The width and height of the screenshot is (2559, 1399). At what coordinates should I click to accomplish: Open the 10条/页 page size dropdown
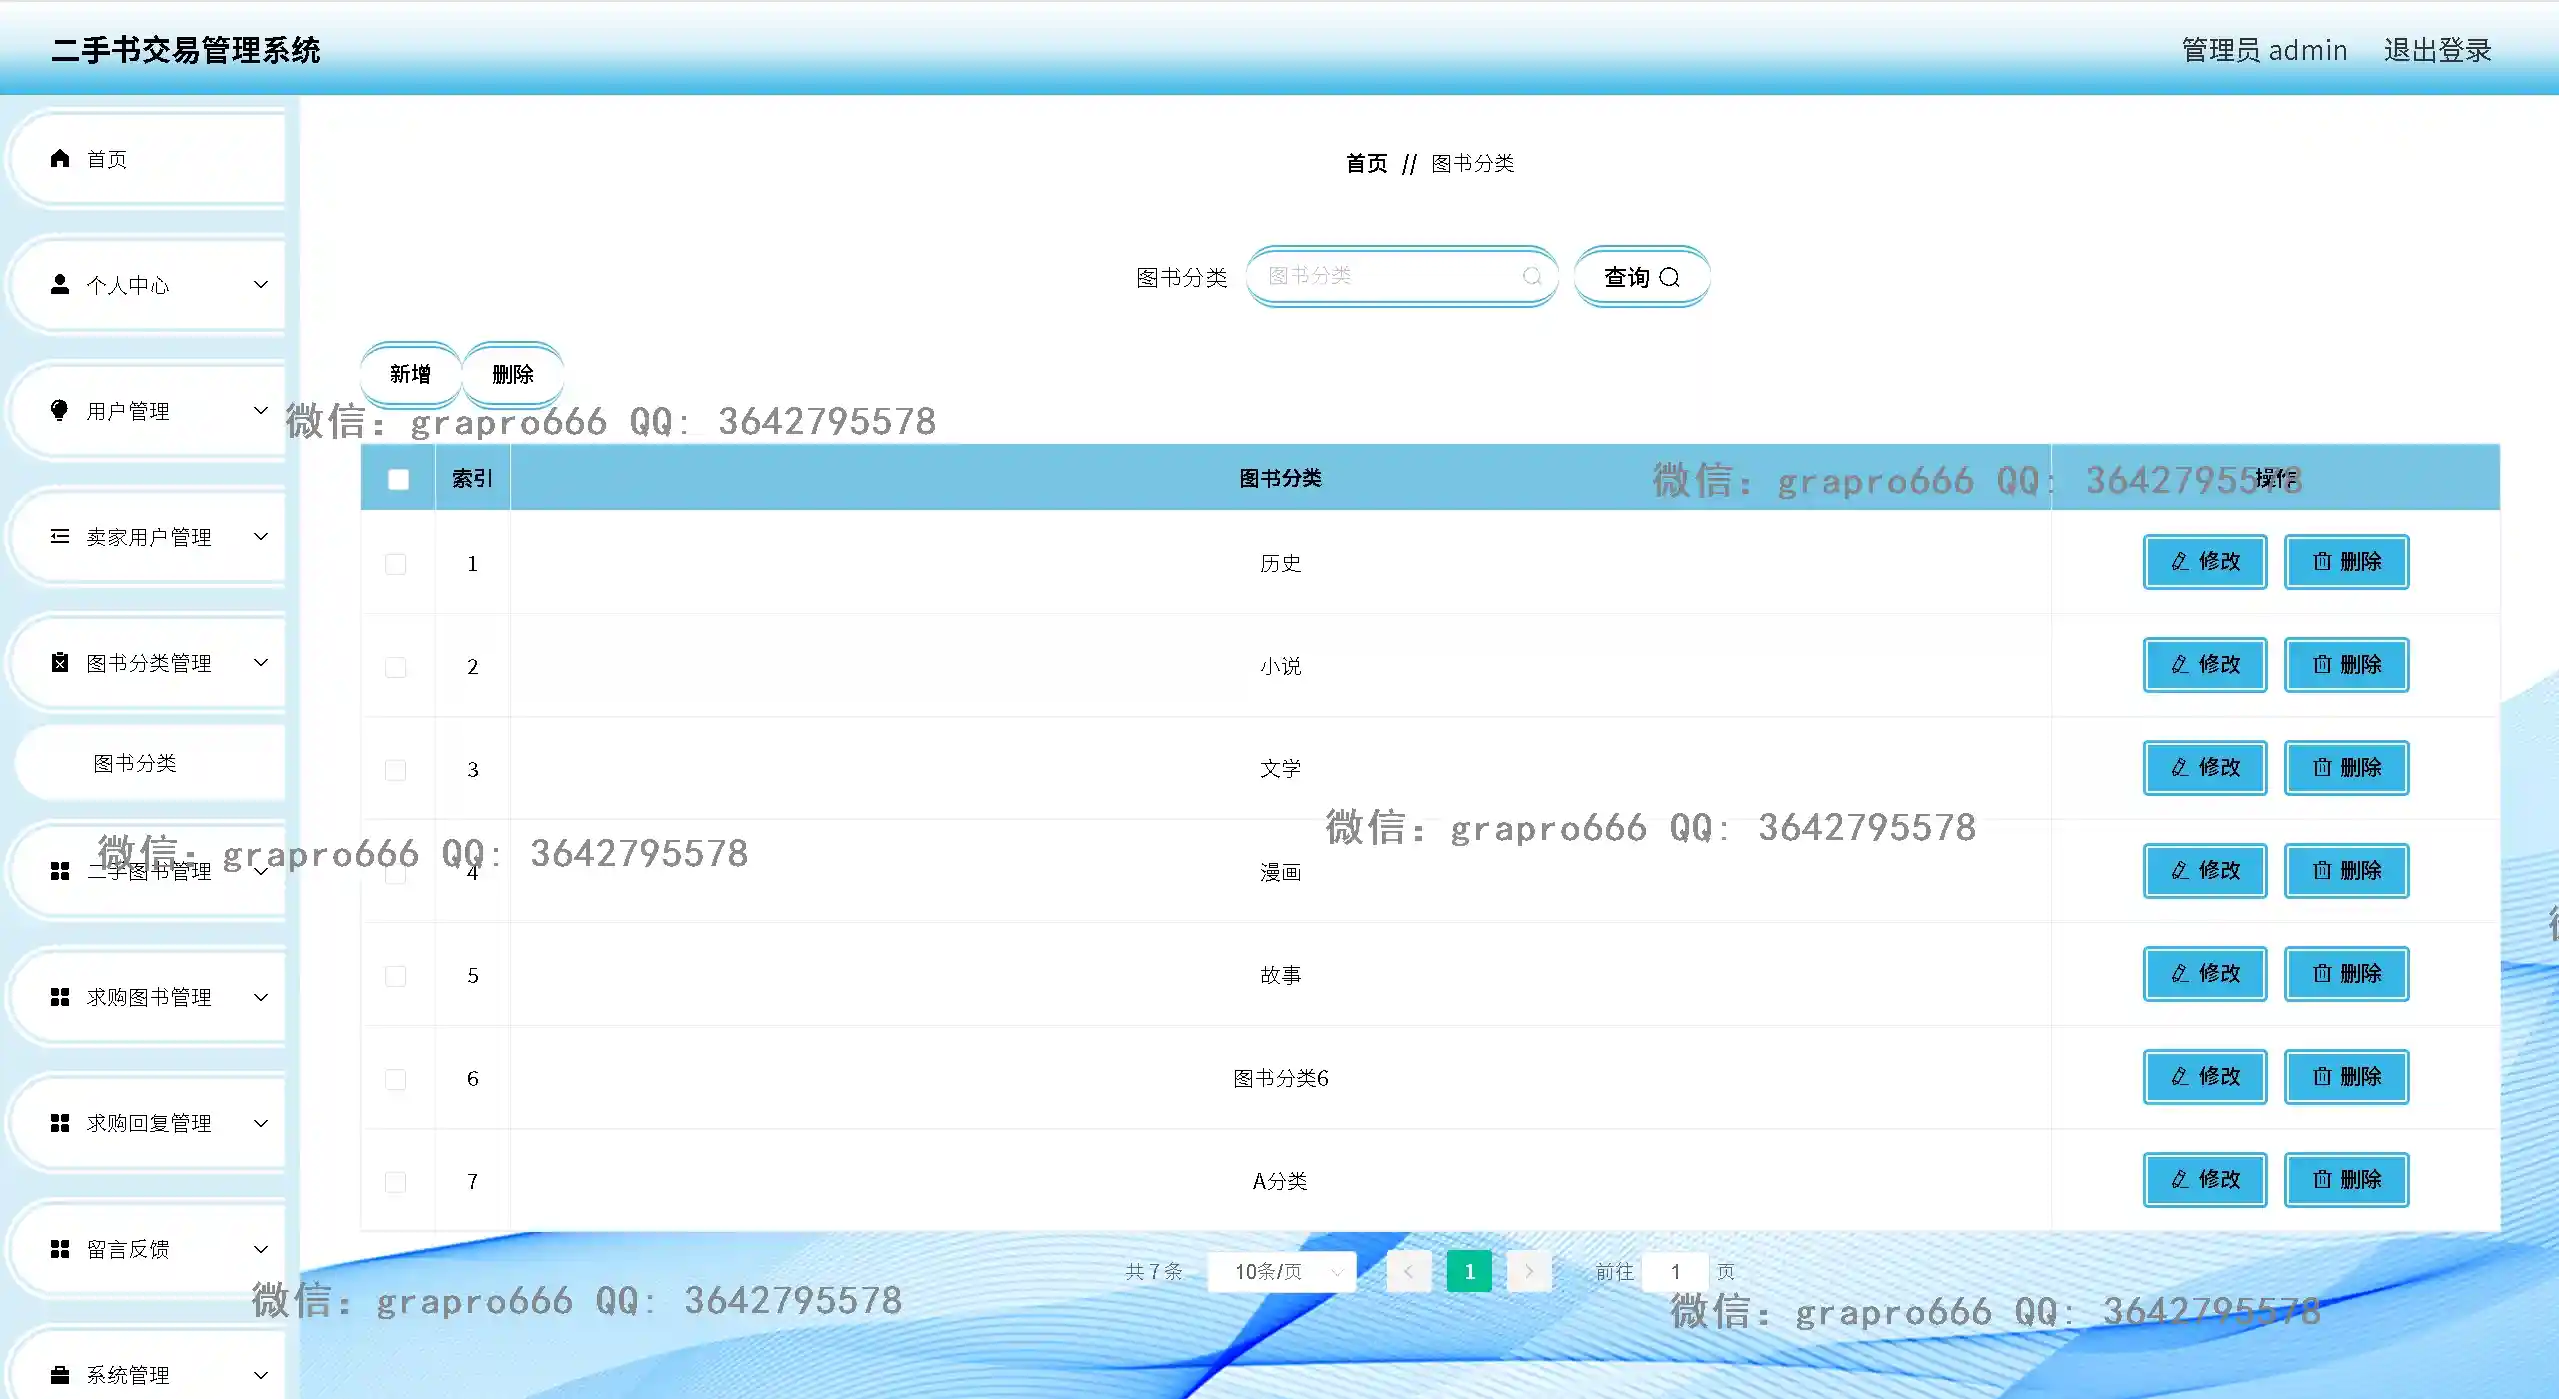click(1282, 1272)
